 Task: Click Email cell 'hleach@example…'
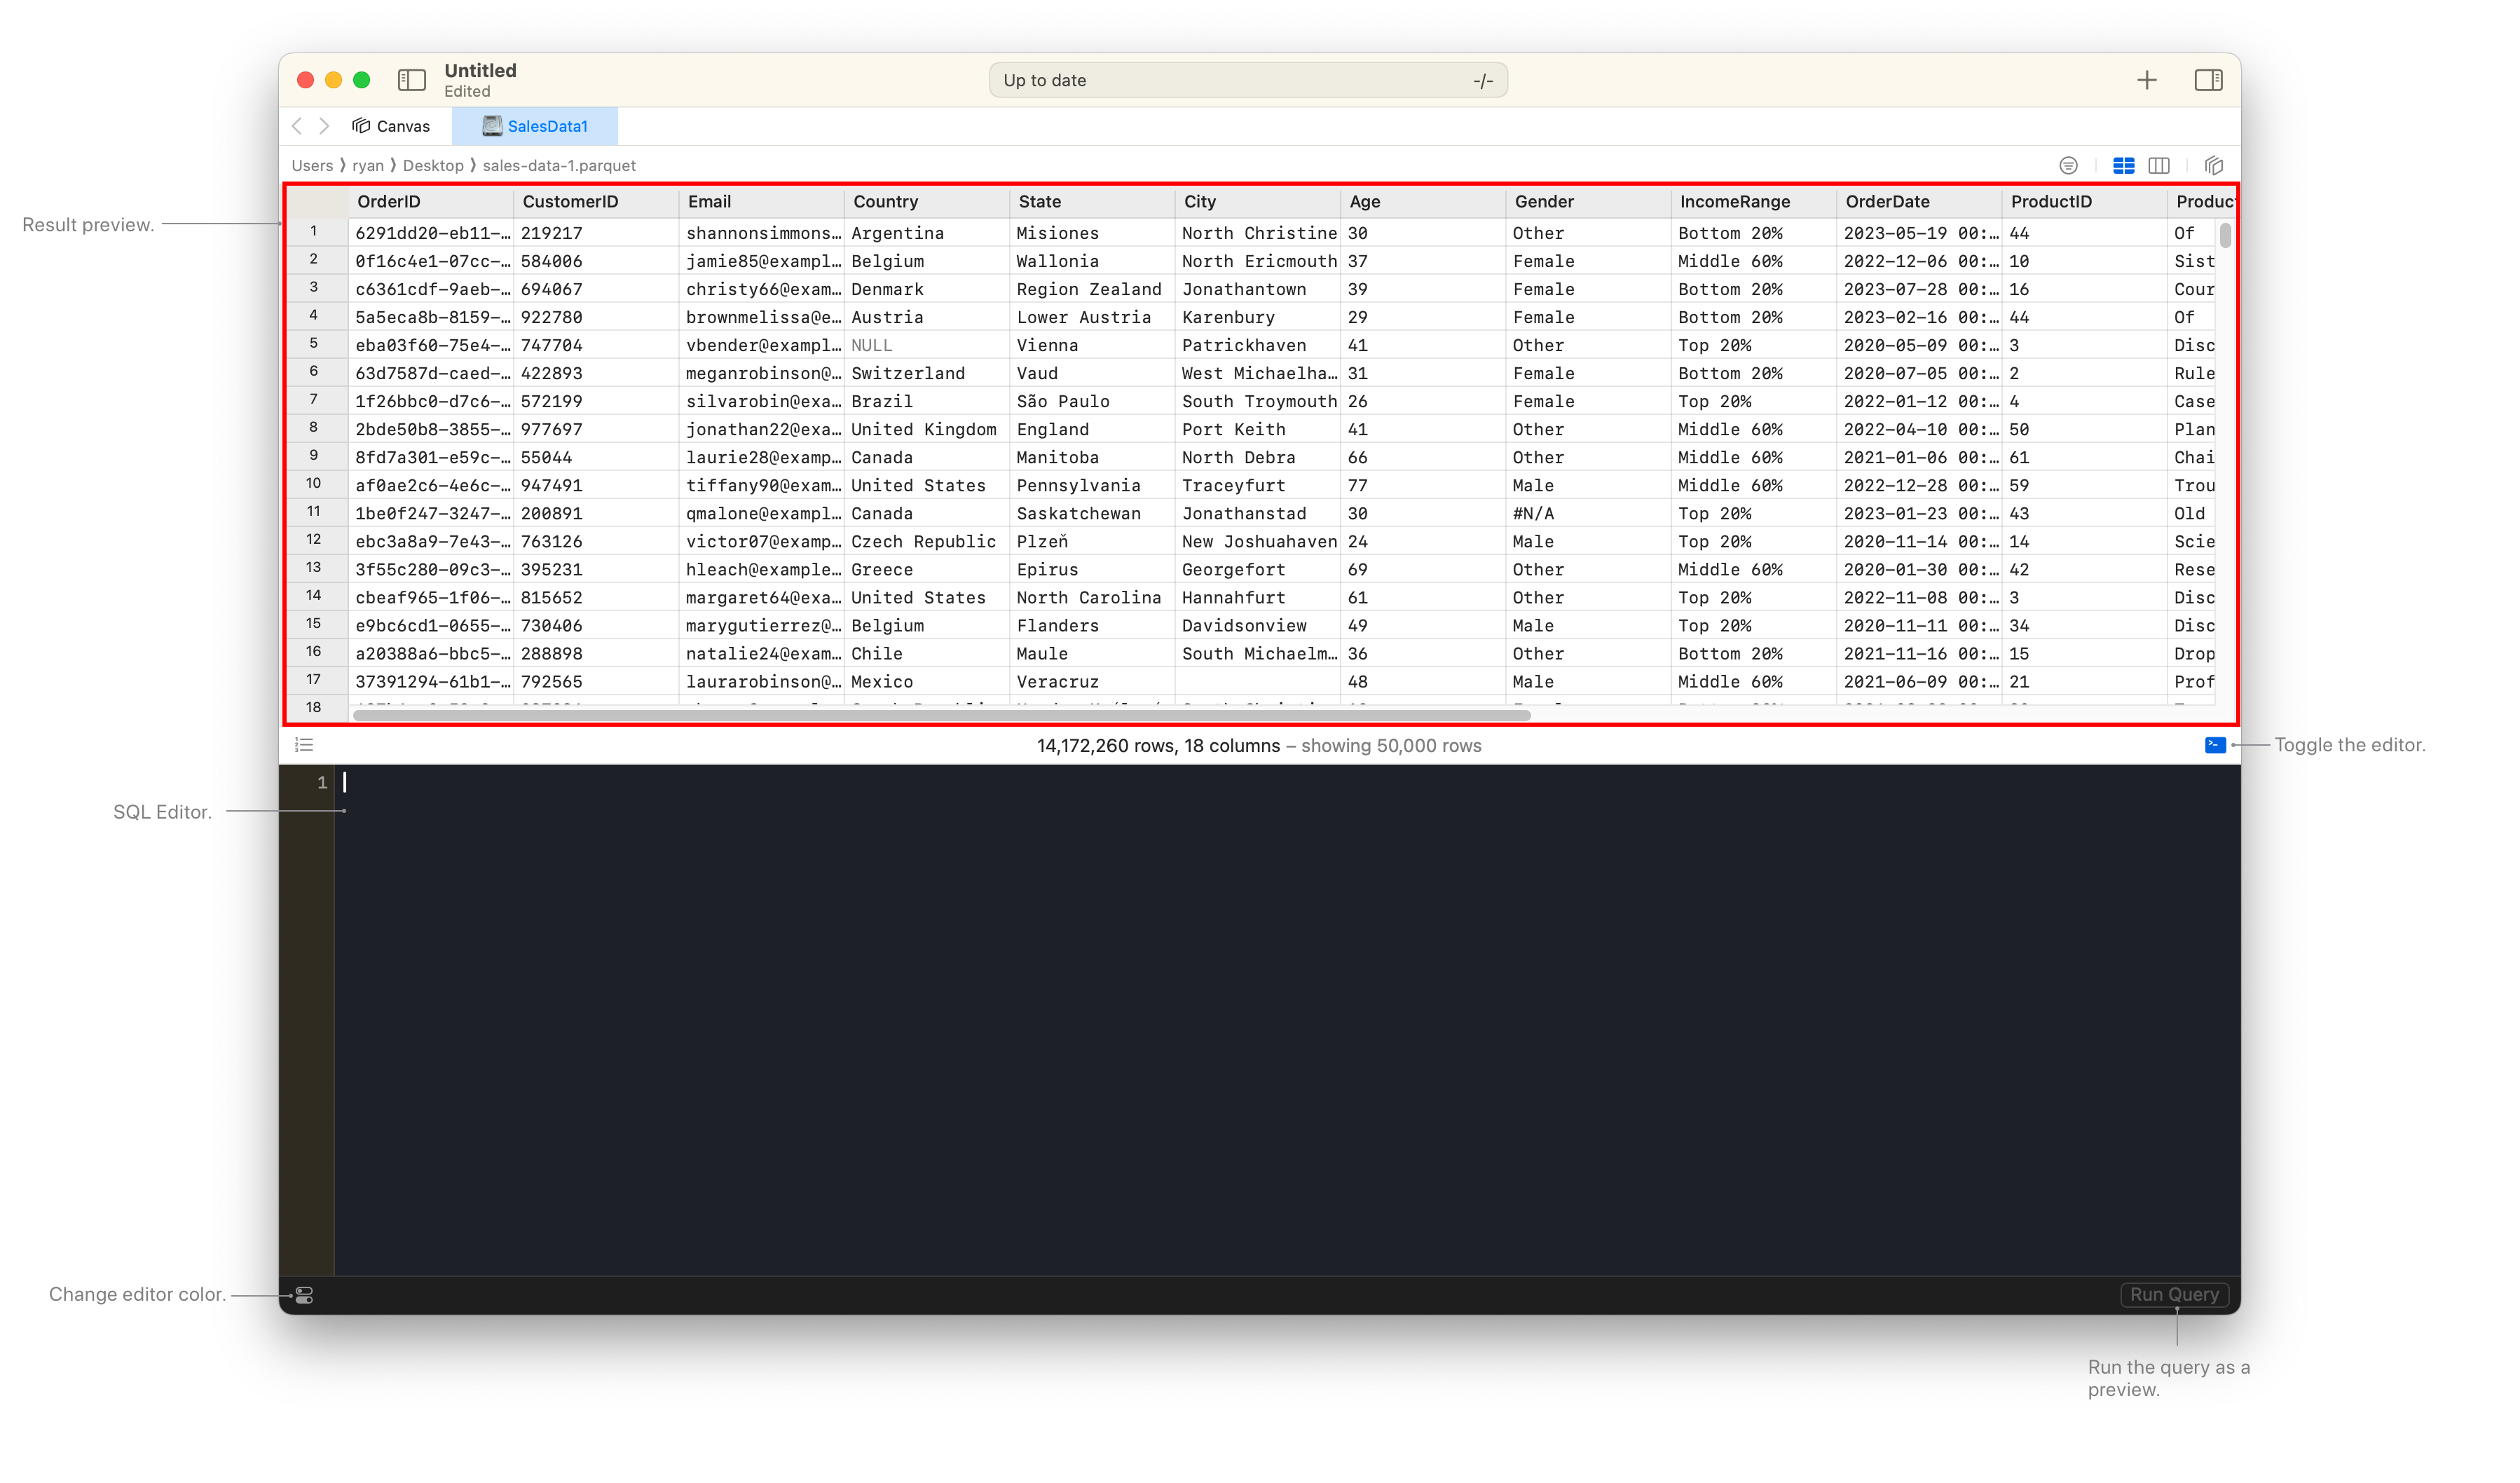point(763,569)
